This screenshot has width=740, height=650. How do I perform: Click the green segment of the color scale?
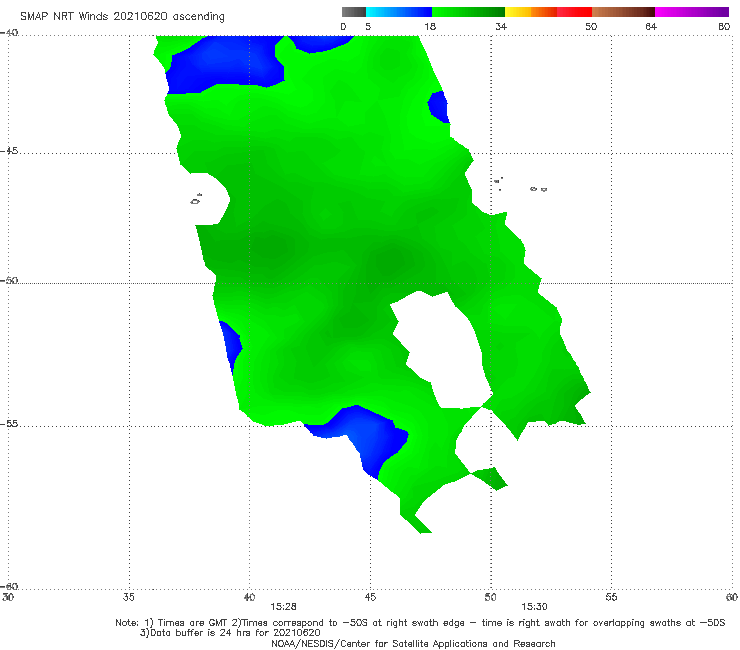[469, 12]
